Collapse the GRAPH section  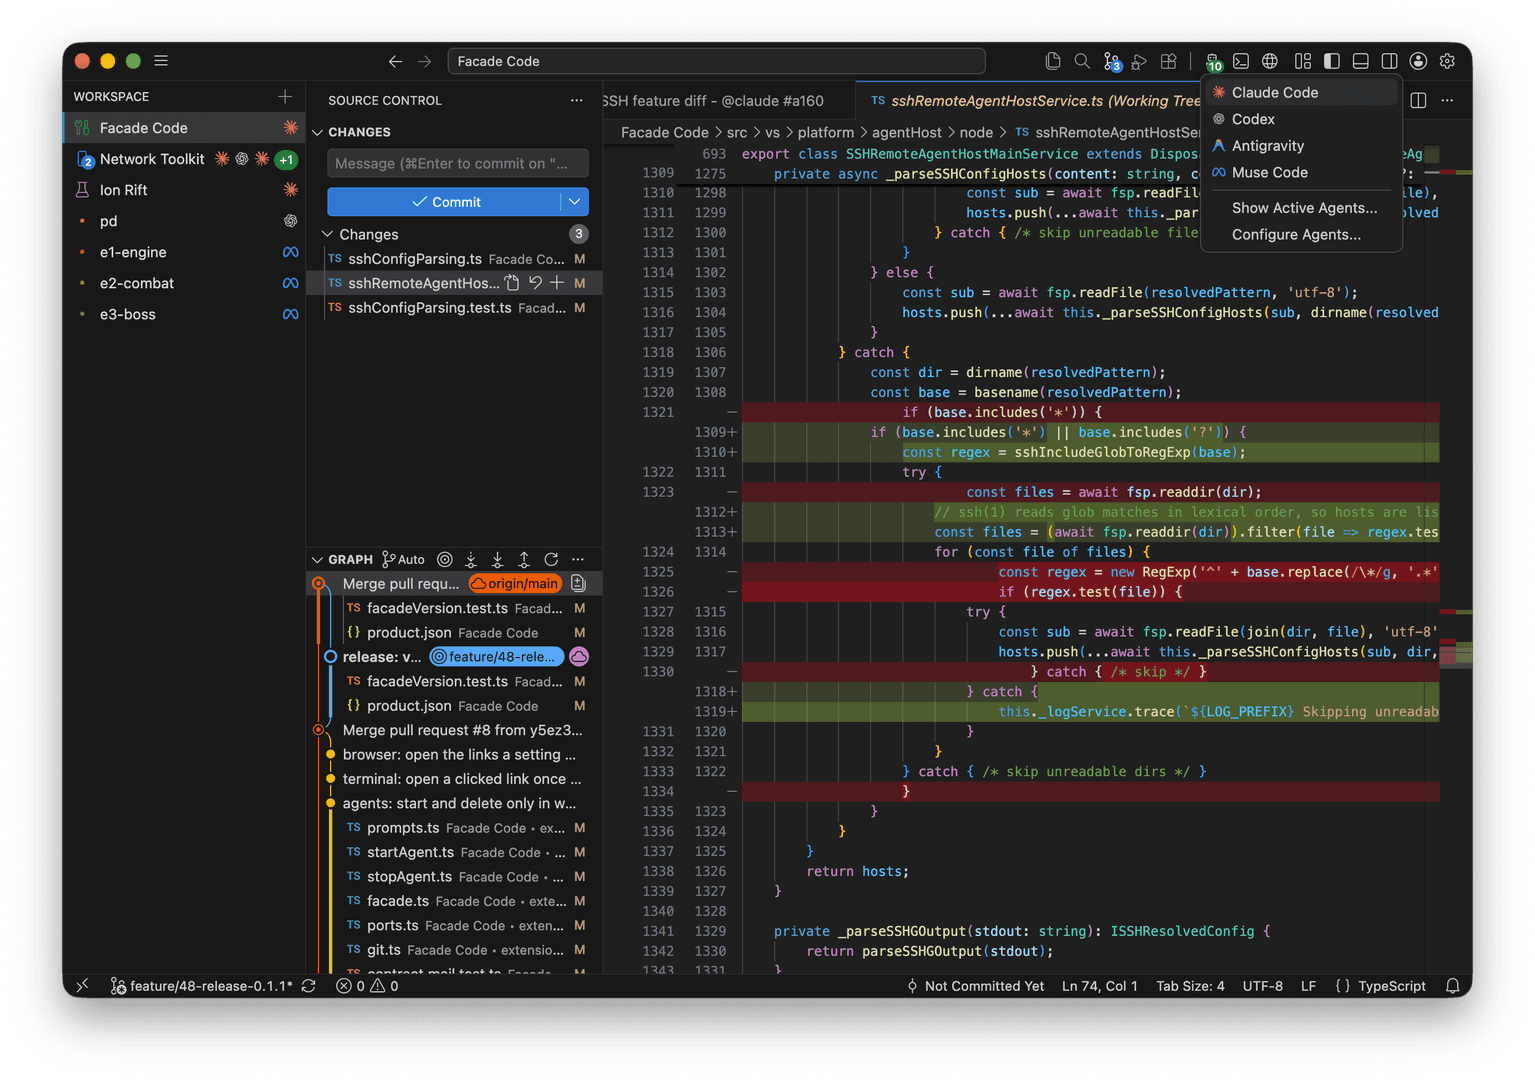pyautogui.click(x=317, y=560)
